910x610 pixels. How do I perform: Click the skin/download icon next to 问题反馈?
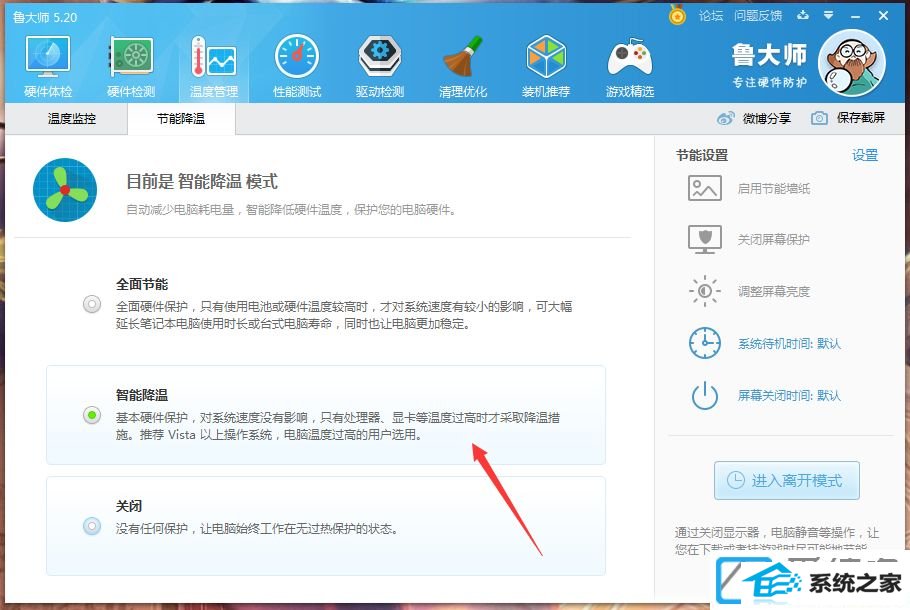point(803,15)
